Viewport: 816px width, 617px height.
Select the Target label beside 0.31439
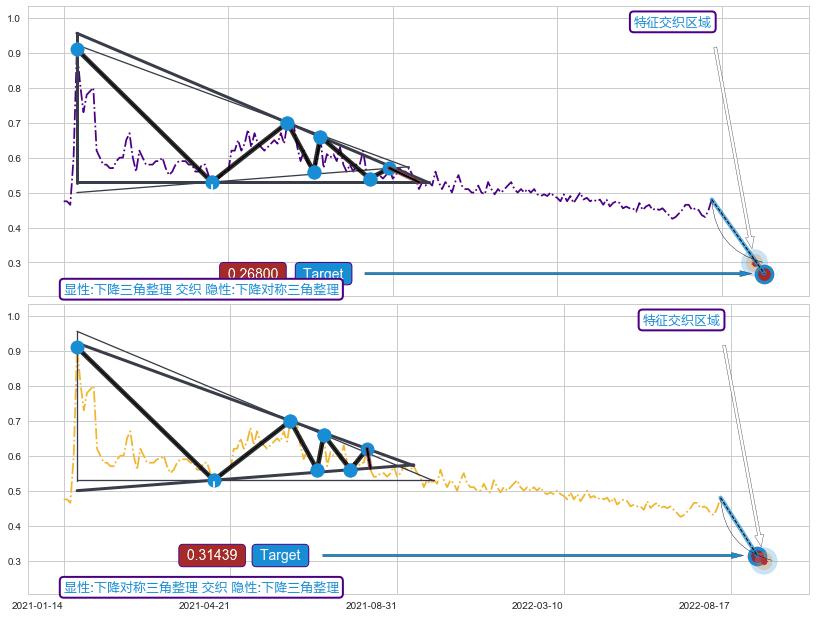point(280,555)
